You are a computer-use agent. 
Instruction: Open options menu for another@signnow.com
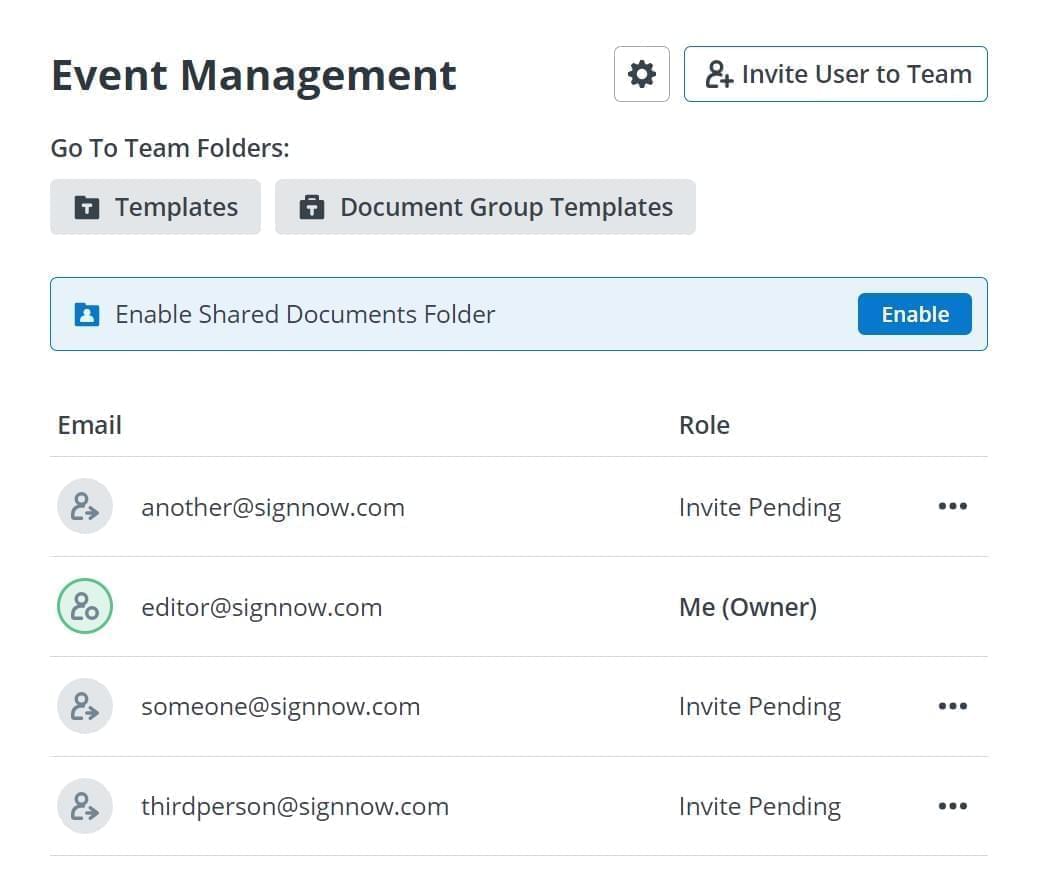point(952,507)
